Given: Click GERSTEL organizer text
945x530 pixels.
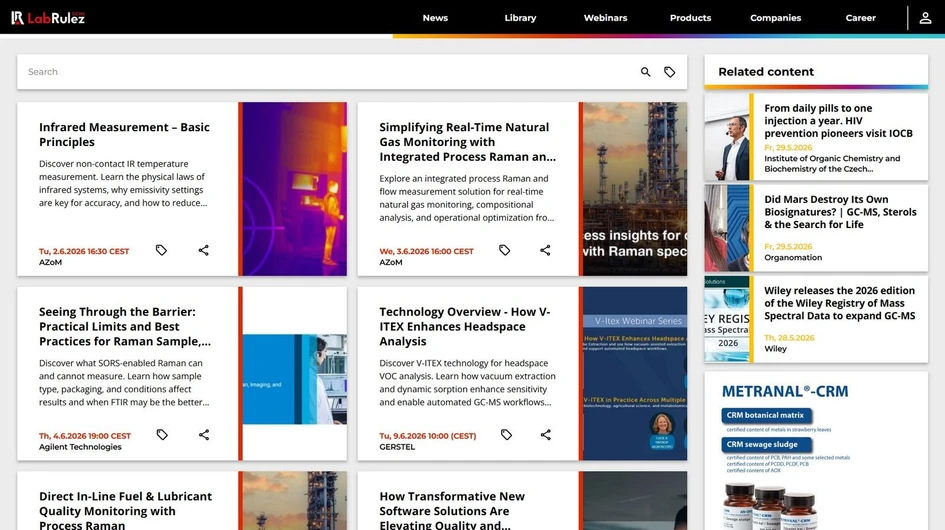Looking at the screenshot, I should [x=397, y=447].
